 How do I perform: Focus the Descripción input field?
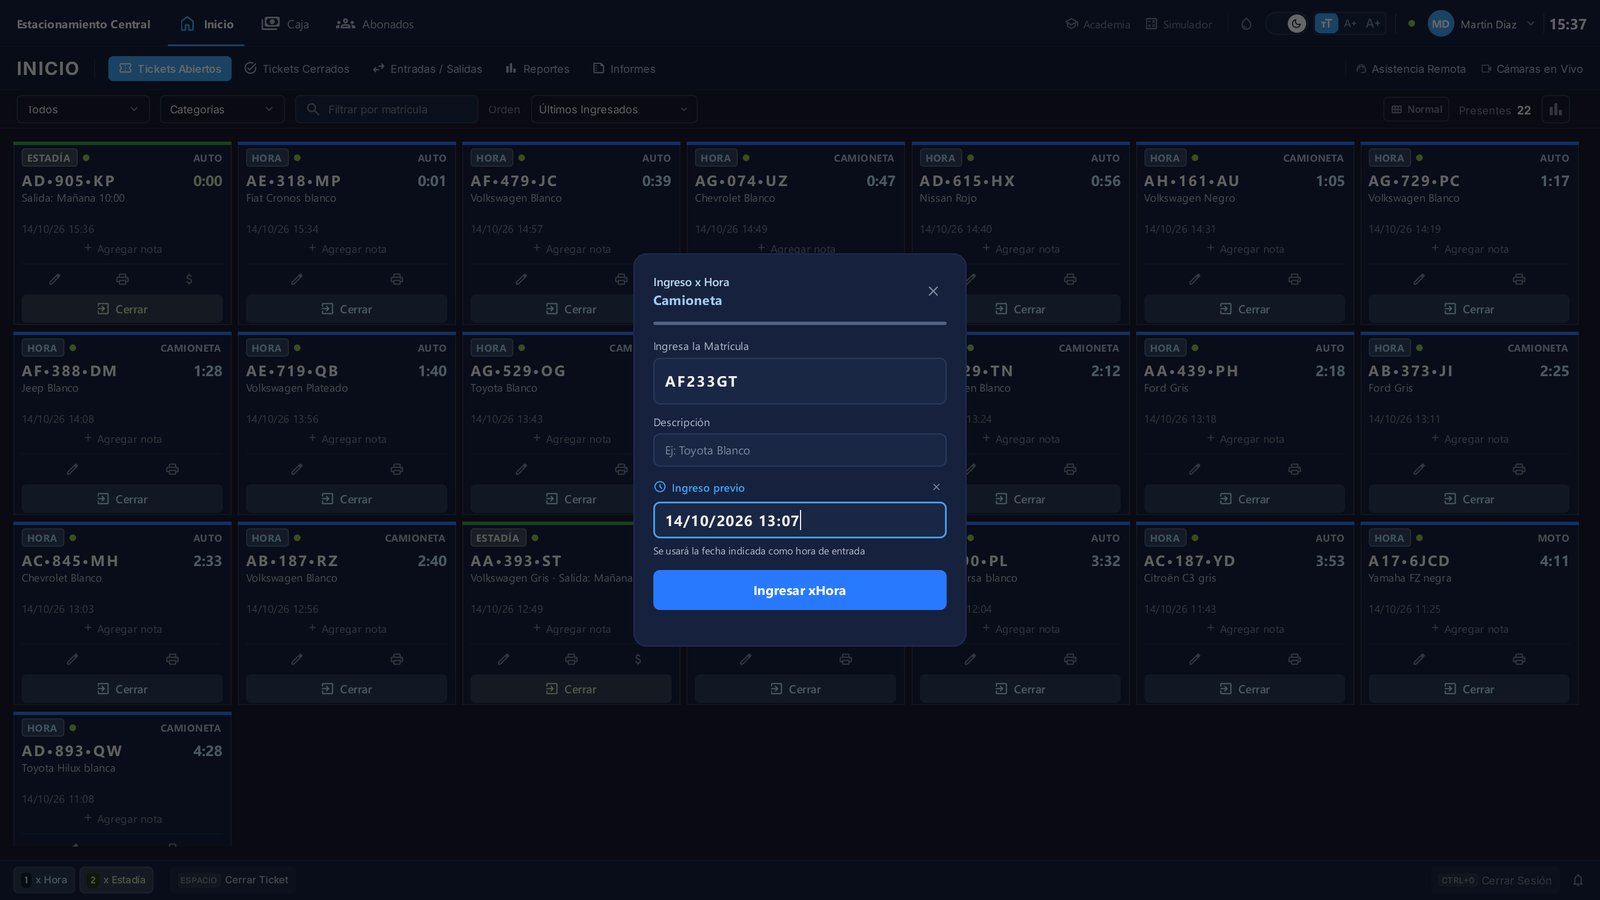click(799, 450)
